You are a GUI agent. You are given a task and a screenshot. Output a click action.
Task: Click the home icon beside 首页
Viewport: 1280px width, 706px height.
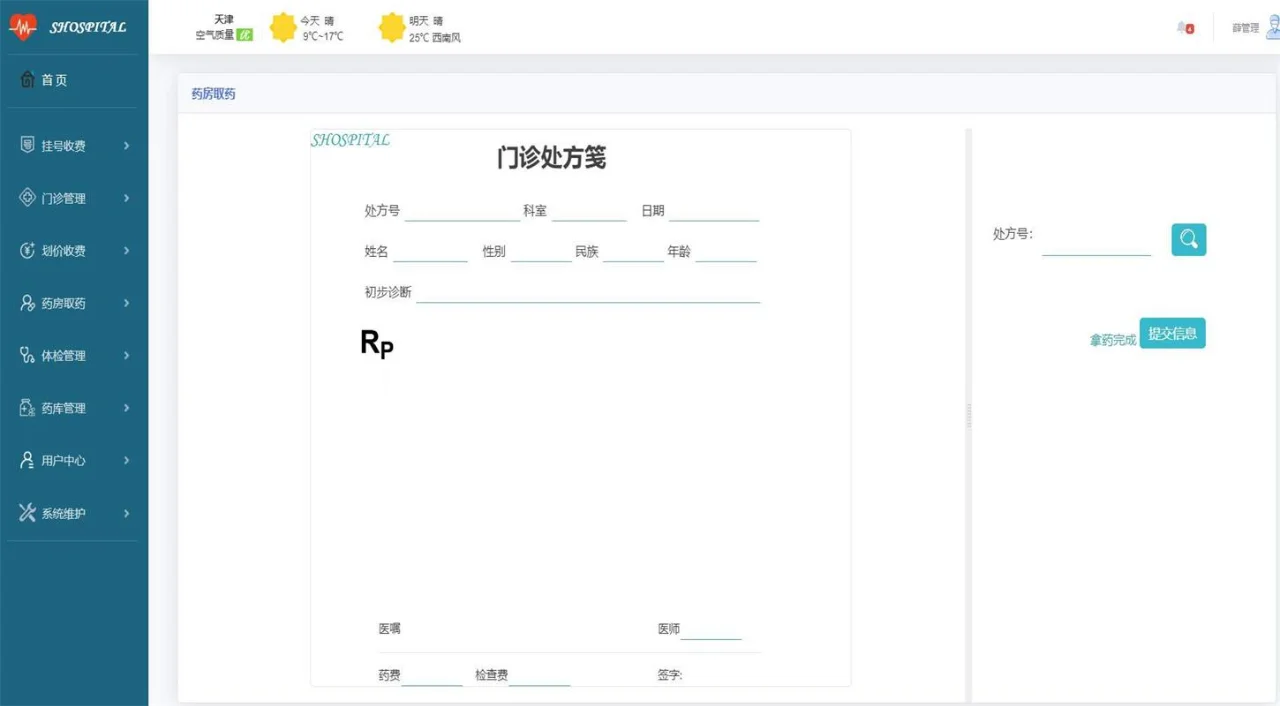point(28,80)
